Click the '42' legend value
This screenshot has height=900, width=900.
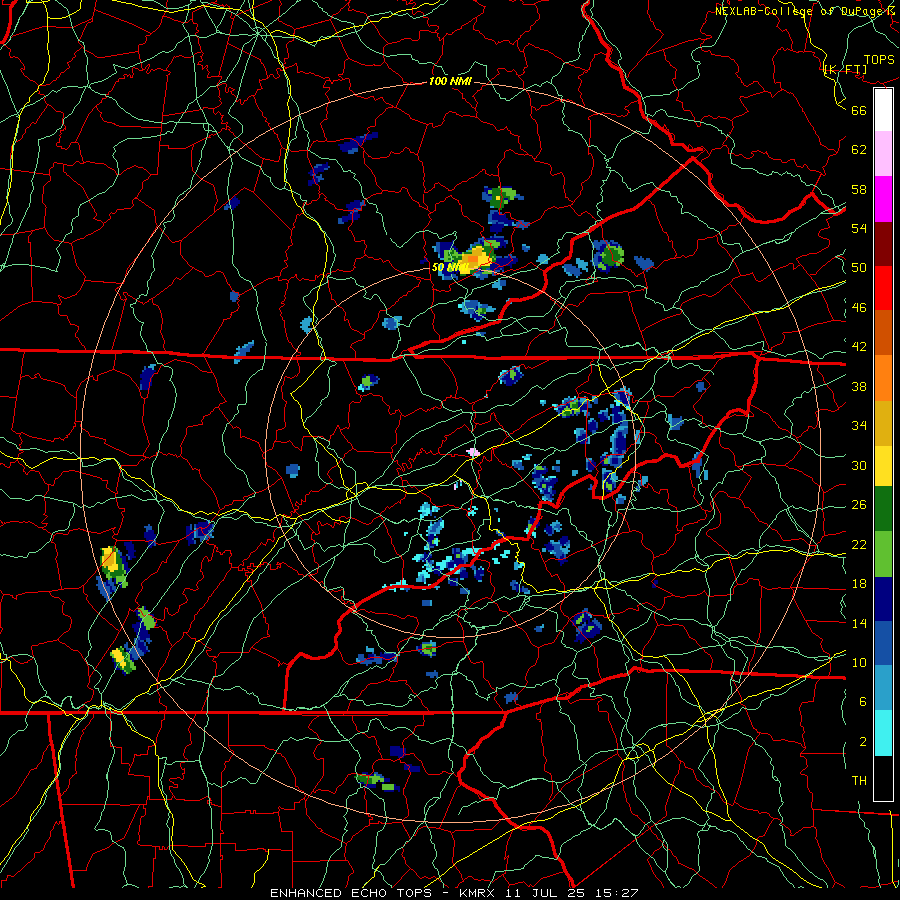(x=859, y=346)
